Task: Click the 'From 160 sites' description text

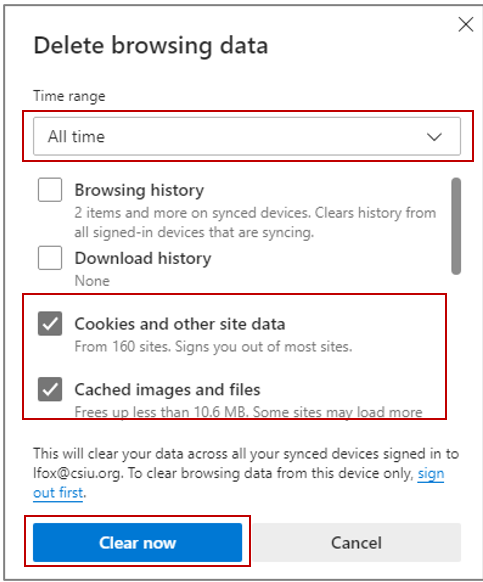Action: click(213, 346)
